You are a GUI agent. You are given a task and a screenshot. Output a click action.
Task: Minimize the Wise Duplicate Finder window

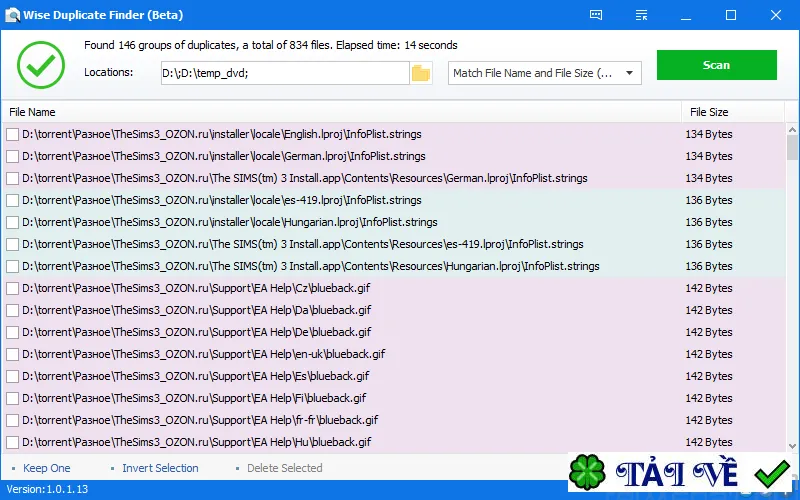point(686,15)
